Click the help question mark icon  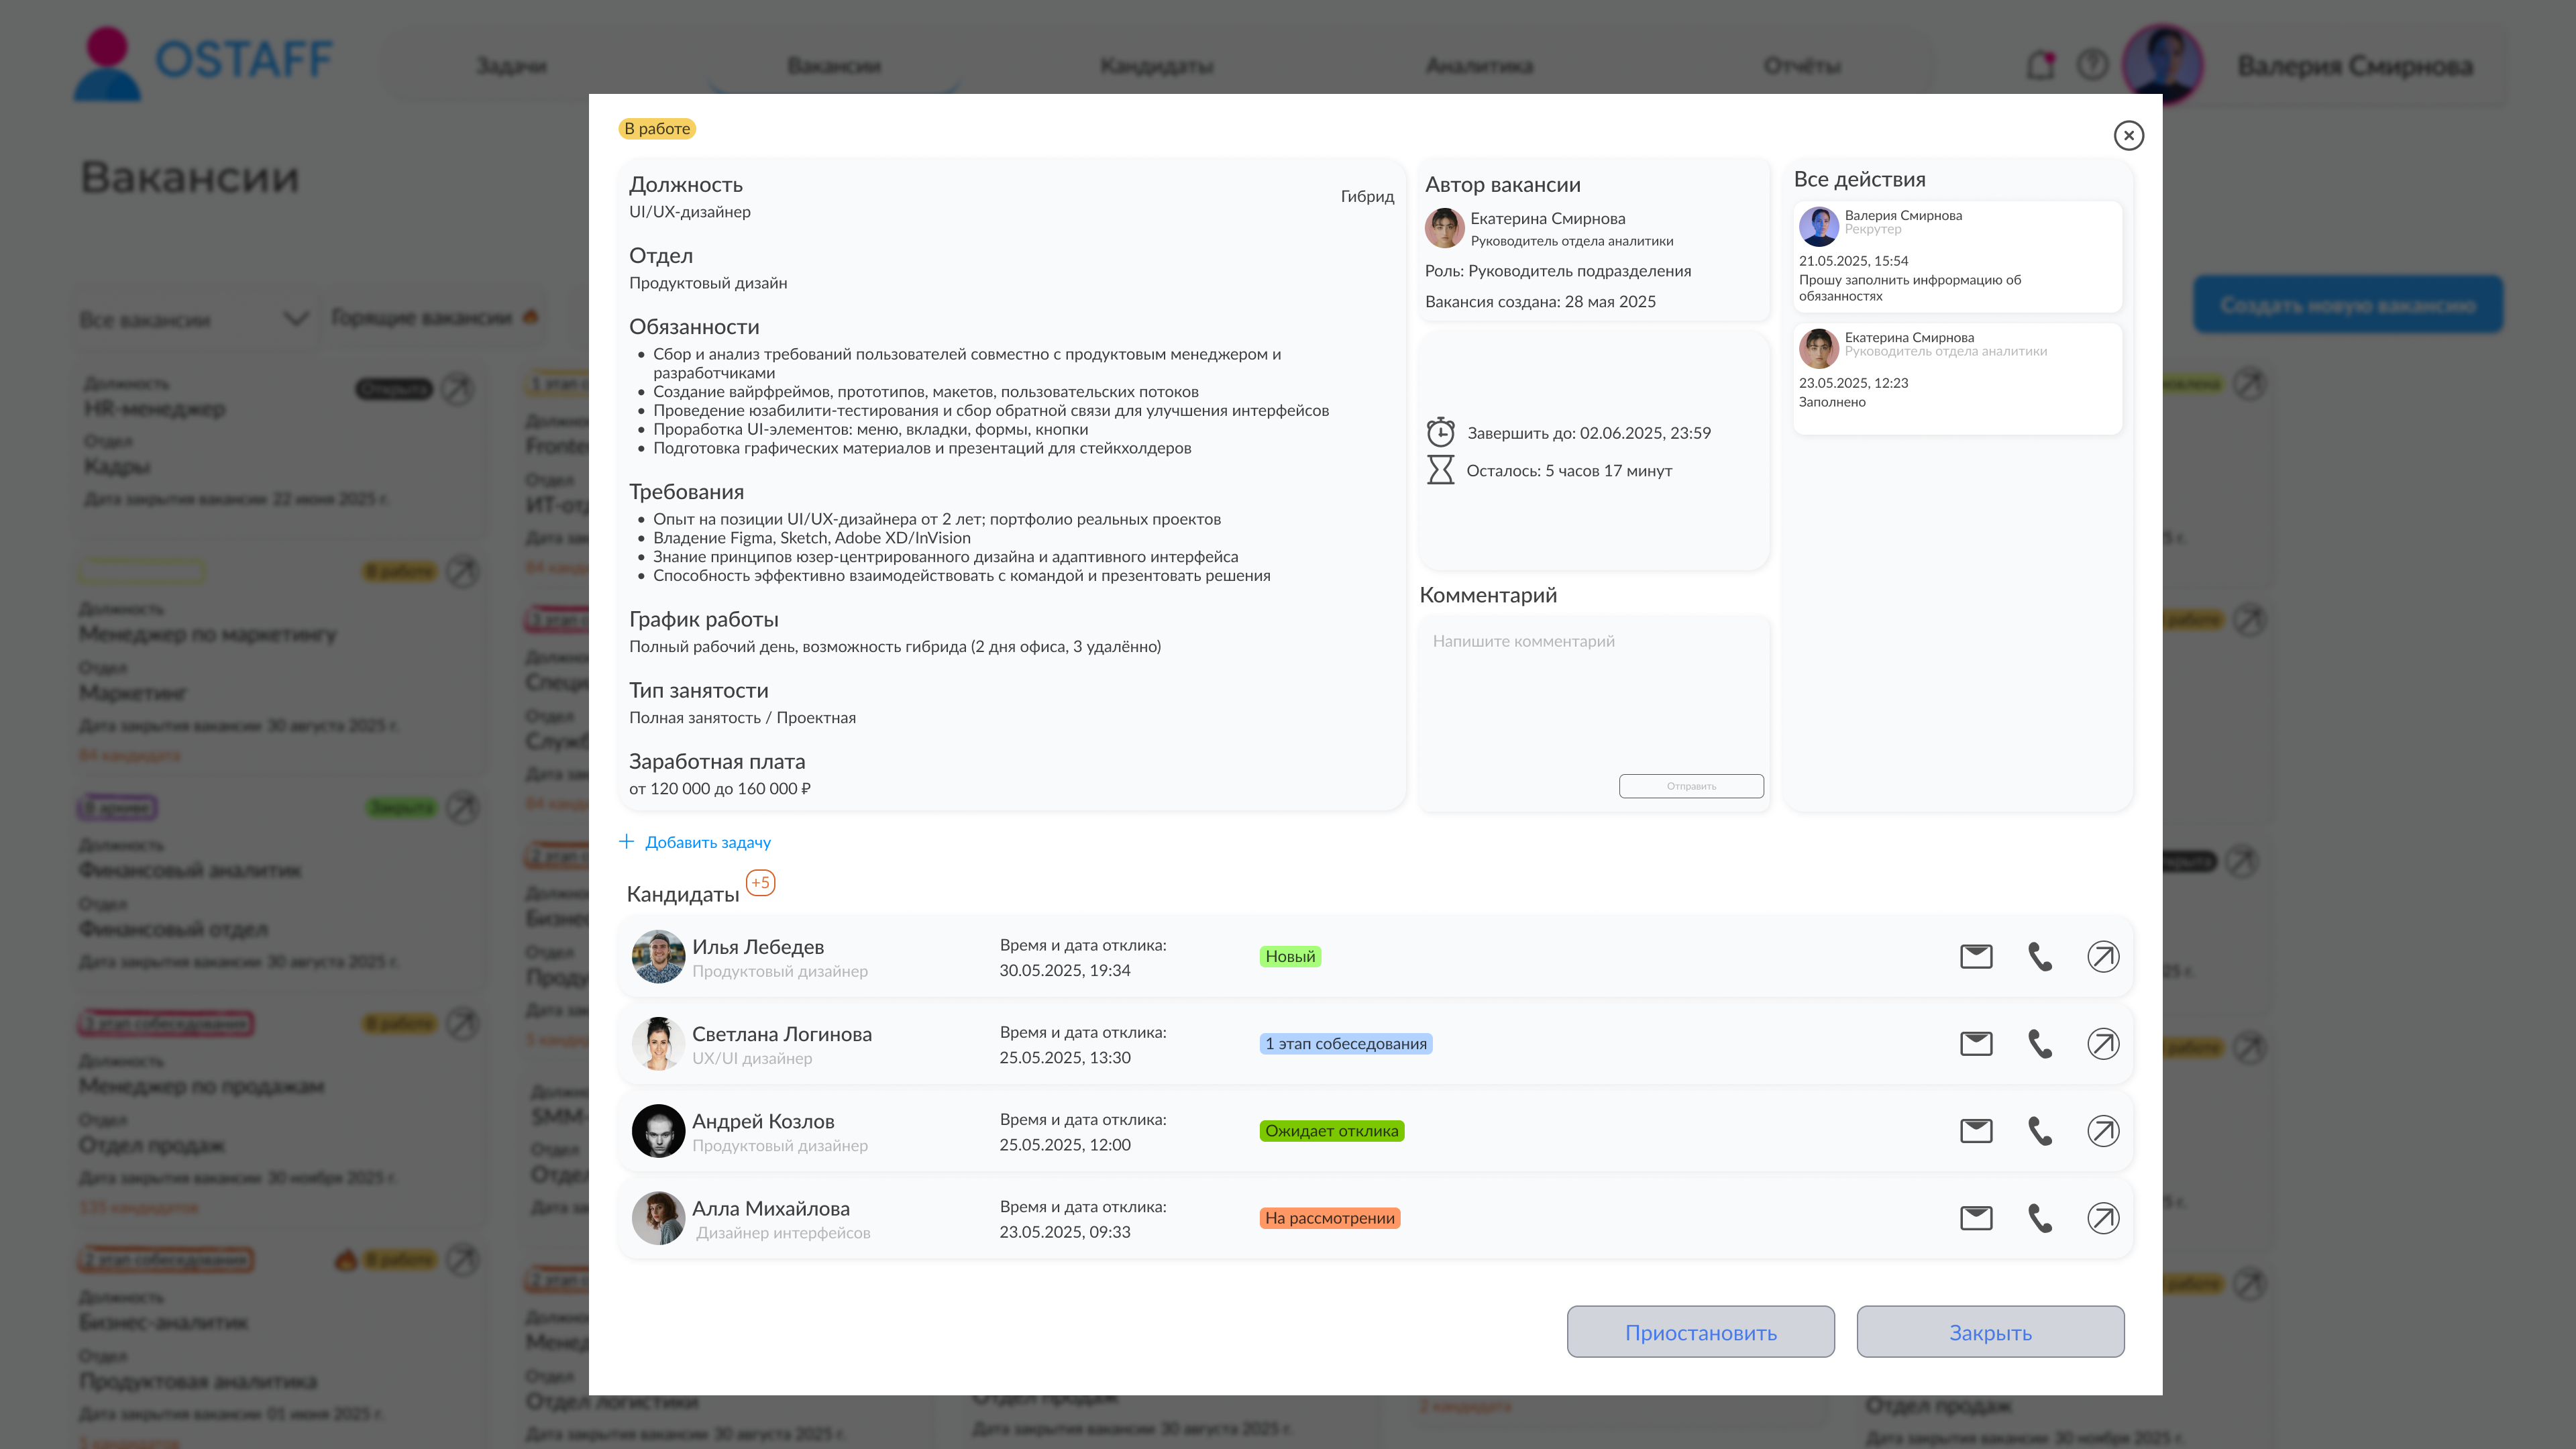click(x=2092, y=65)
